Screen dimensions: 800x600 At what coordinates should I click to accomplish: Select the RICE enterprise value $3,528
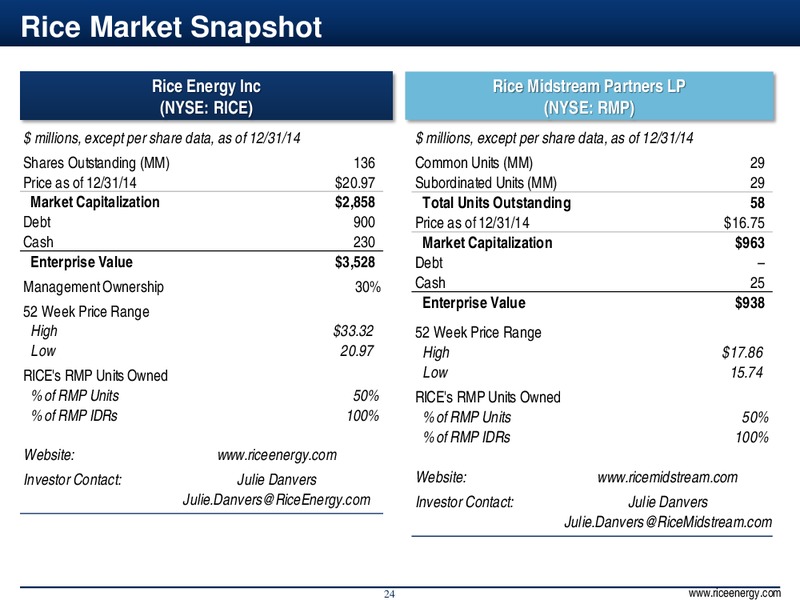coord(355,262)
